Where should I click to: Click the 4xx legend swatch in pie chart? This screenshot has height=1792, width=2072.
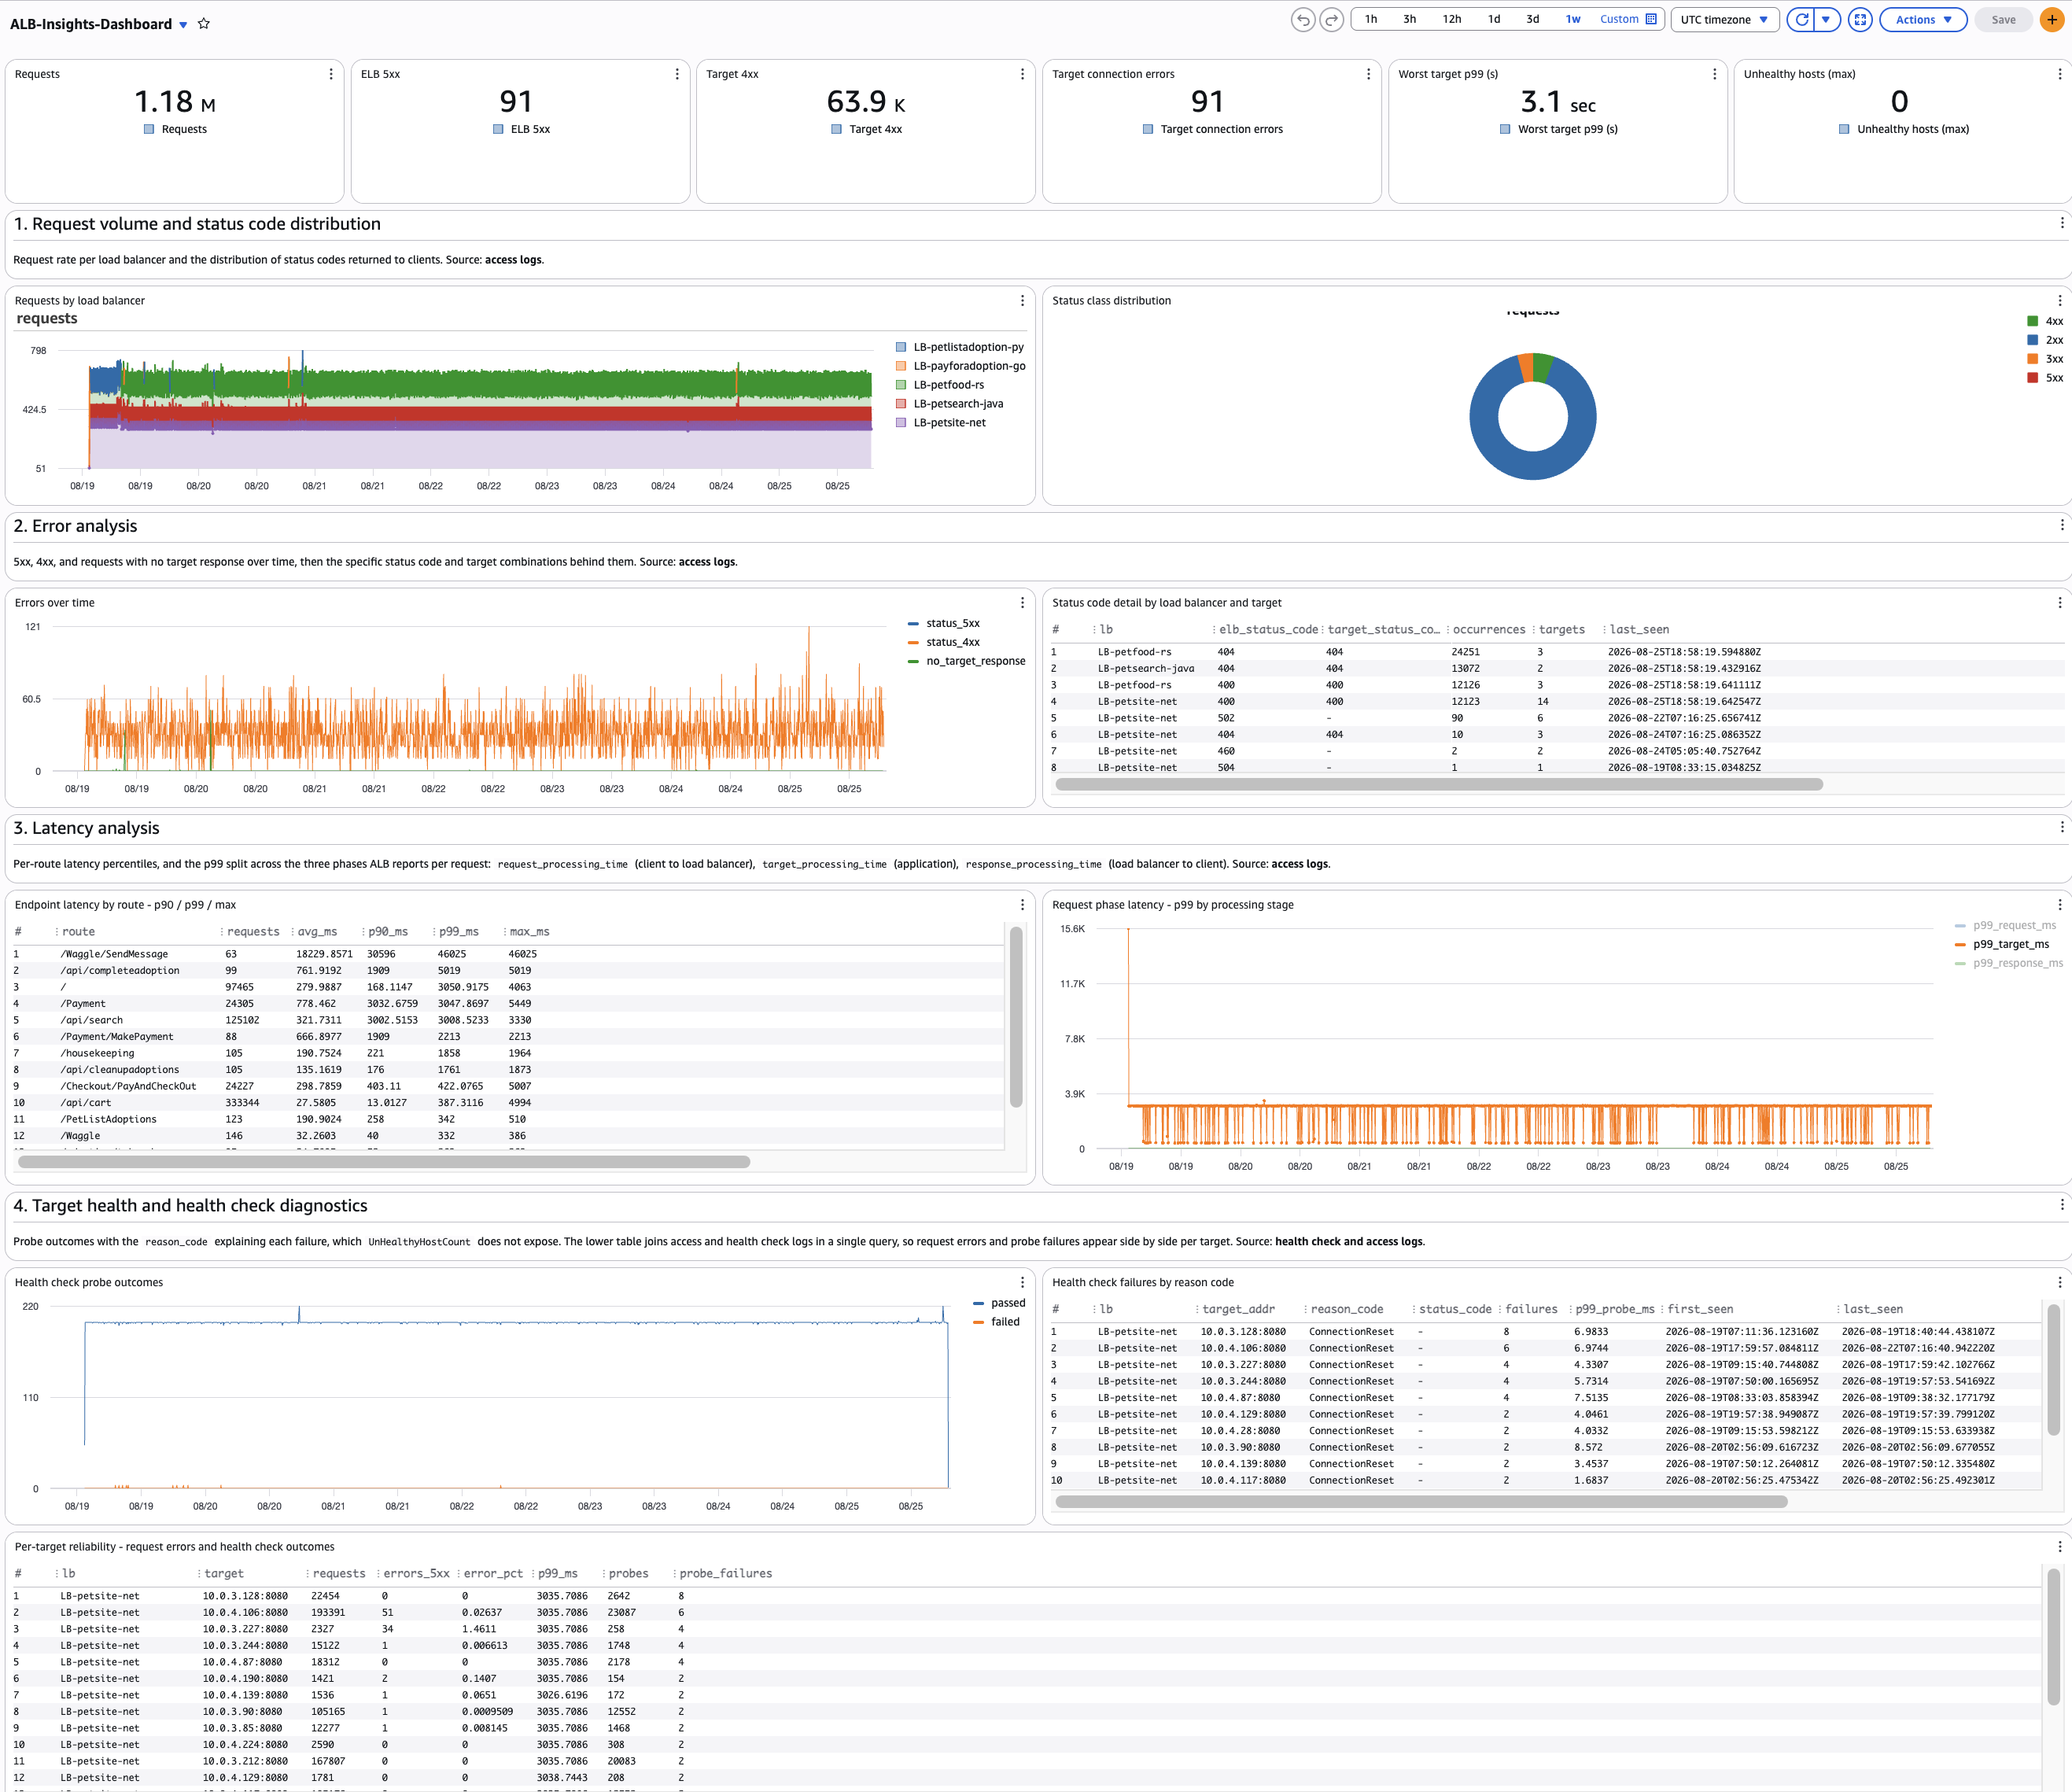pos(2032,321)
